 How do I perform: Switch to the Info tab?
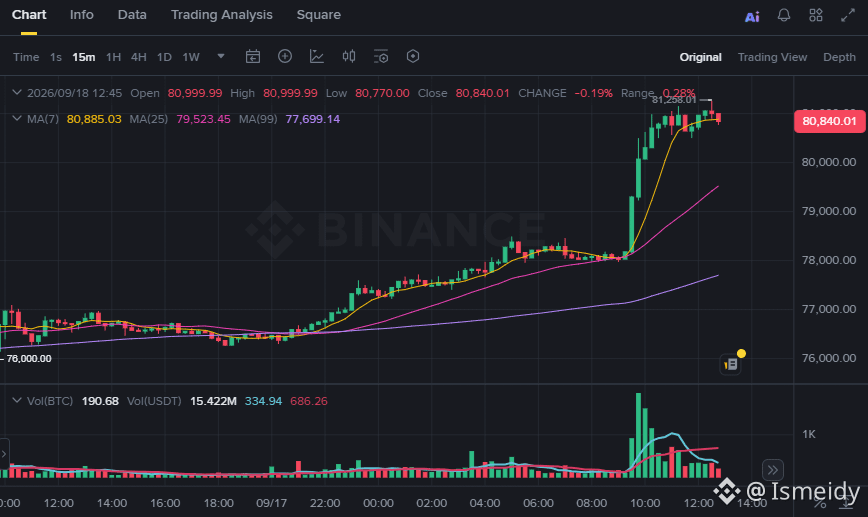(81, 15)
